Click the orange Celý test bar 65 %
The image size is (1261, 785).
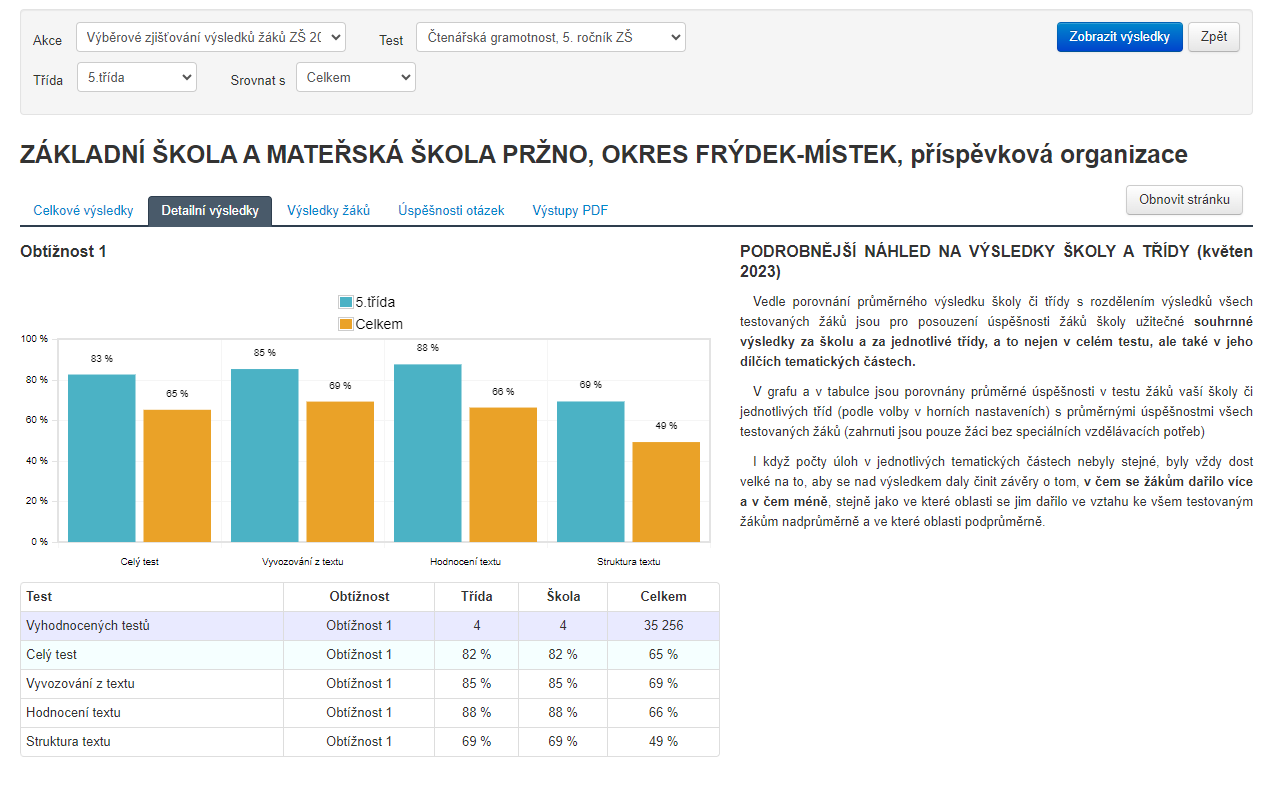[x=177, y=476]
